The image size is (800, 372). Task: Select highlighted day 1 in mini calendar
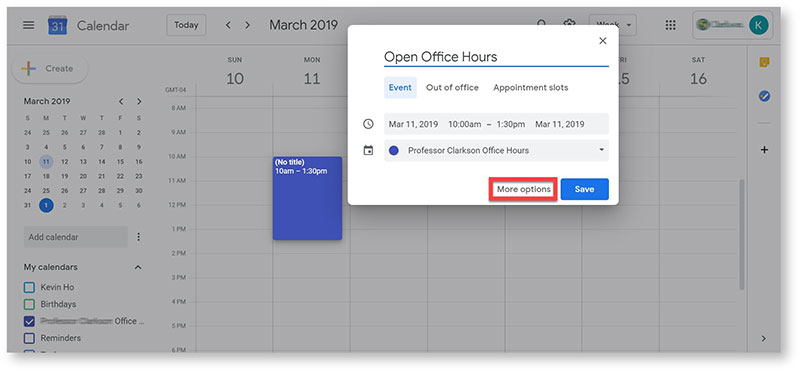tap(46, 205)
